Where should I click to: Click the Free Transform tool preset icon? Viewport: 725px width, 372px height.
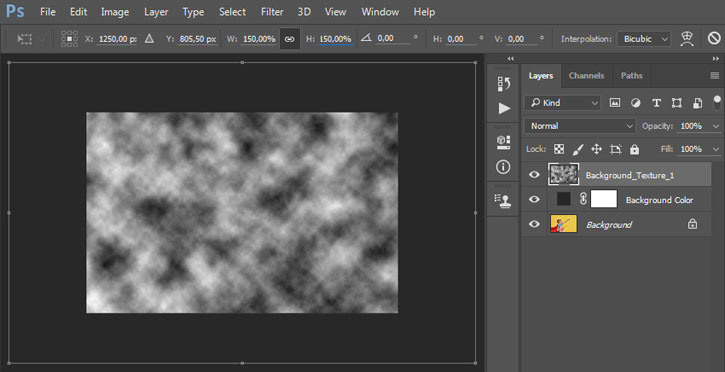pos(25,39)
